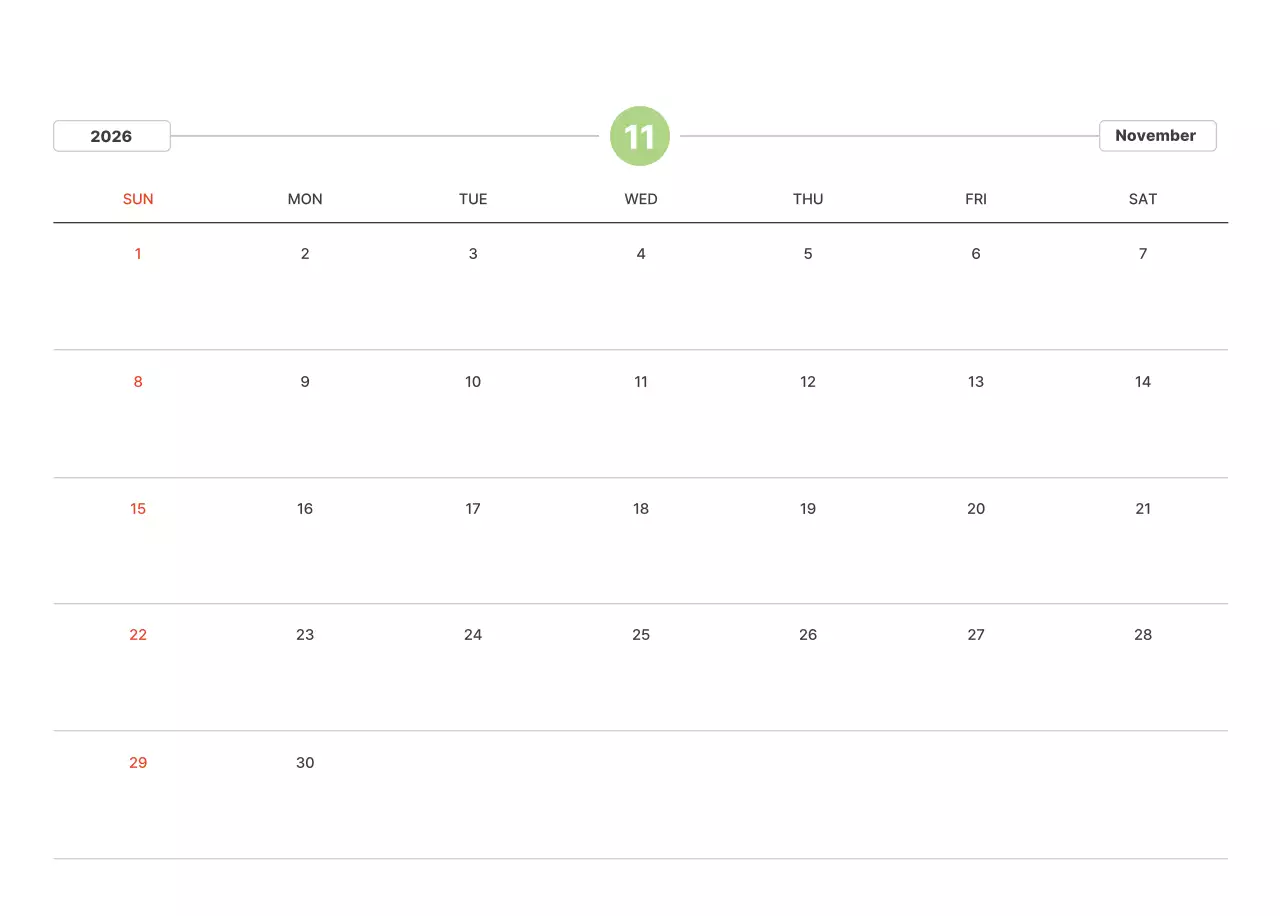1280x916 pixels.
Task: Click the green 11 month circle
Action: pyautogui.click(x=639, y=136)
